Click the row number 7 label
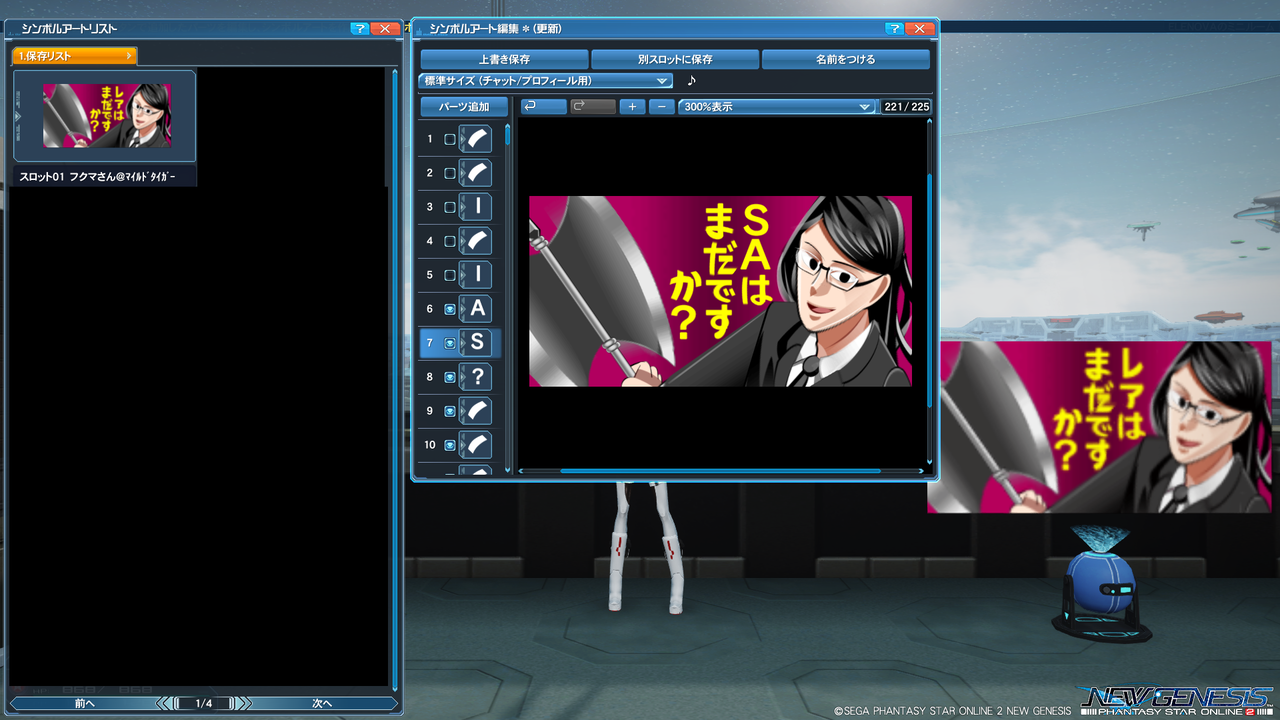This screenshot has width=1280, height=720. [x=430, y=343]
